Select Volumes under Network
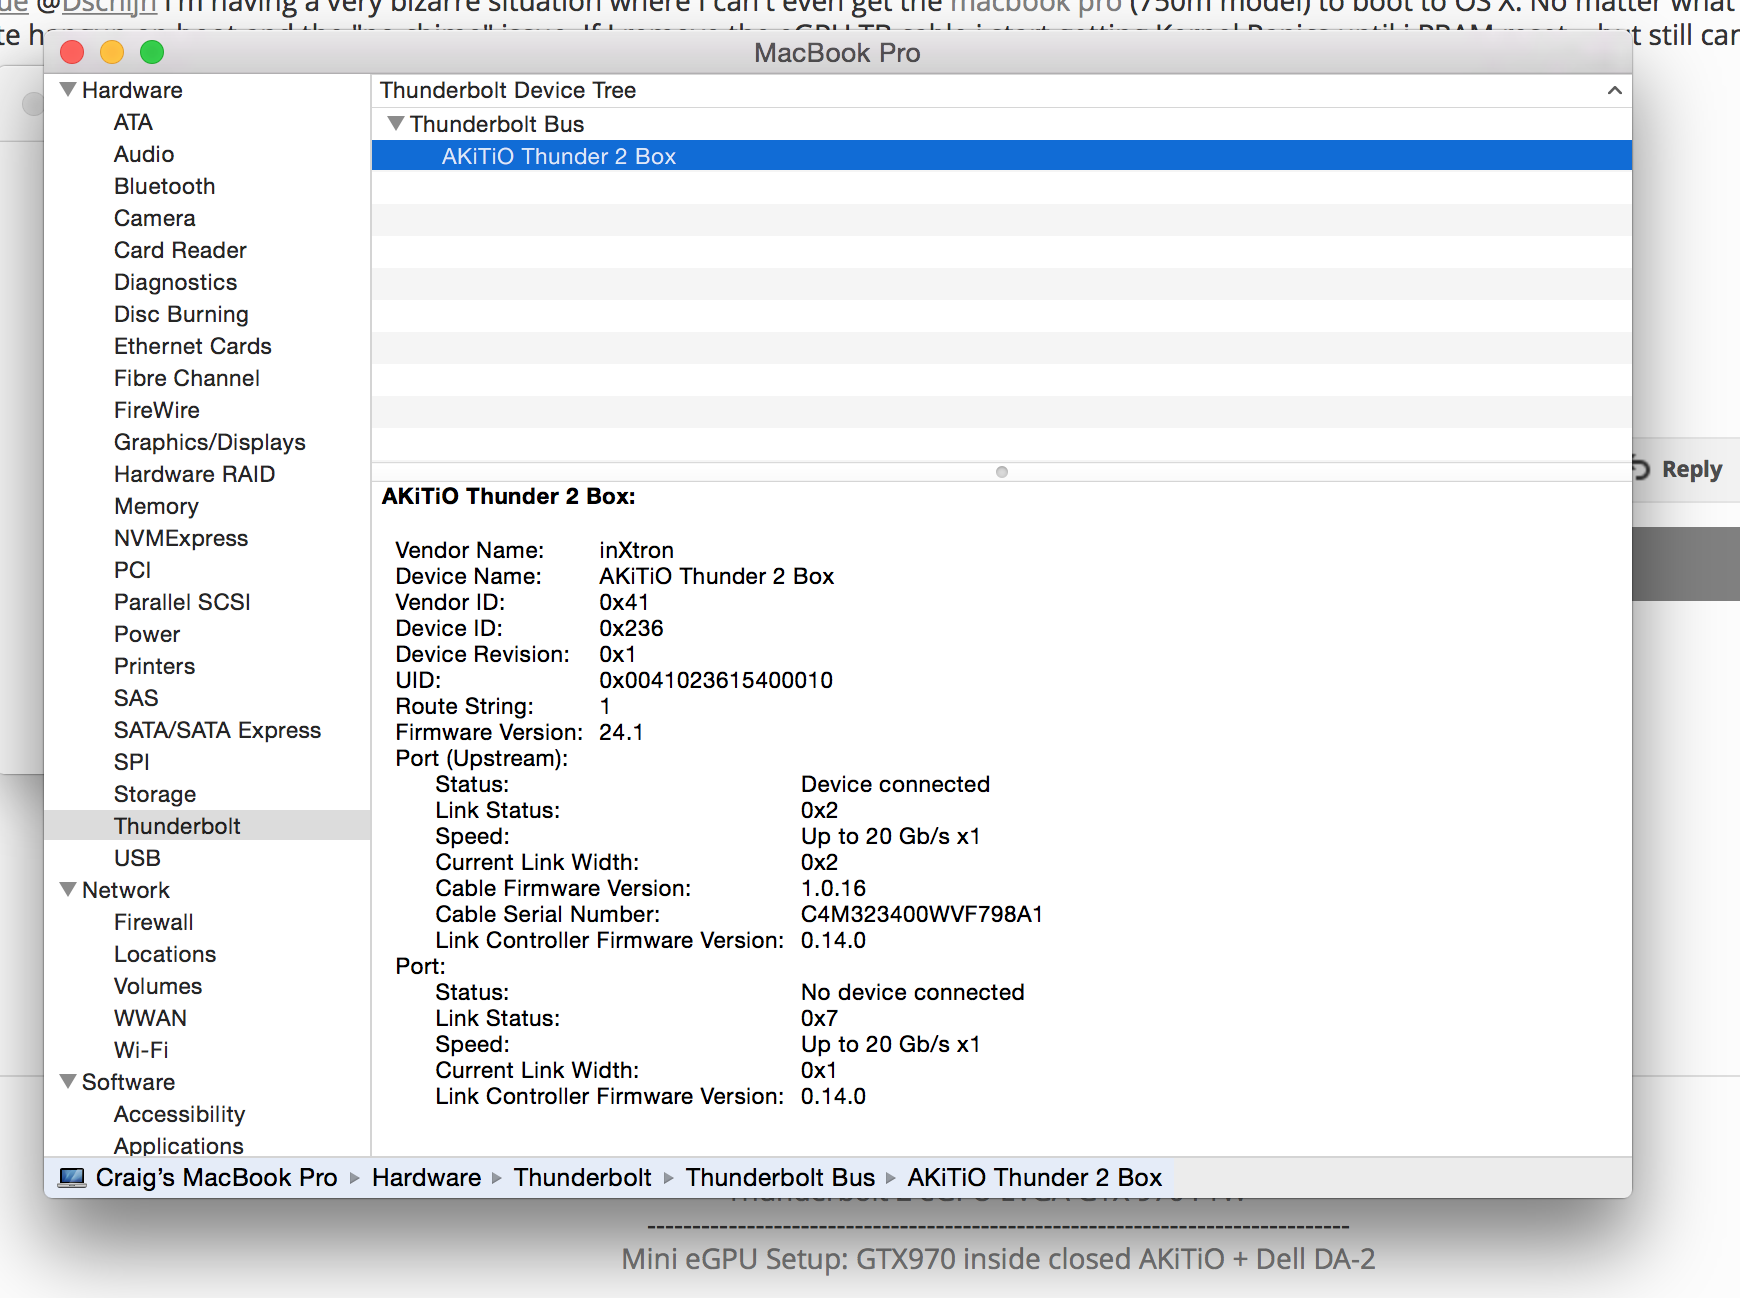The image size is (1740, 1298). click(158, 986)
